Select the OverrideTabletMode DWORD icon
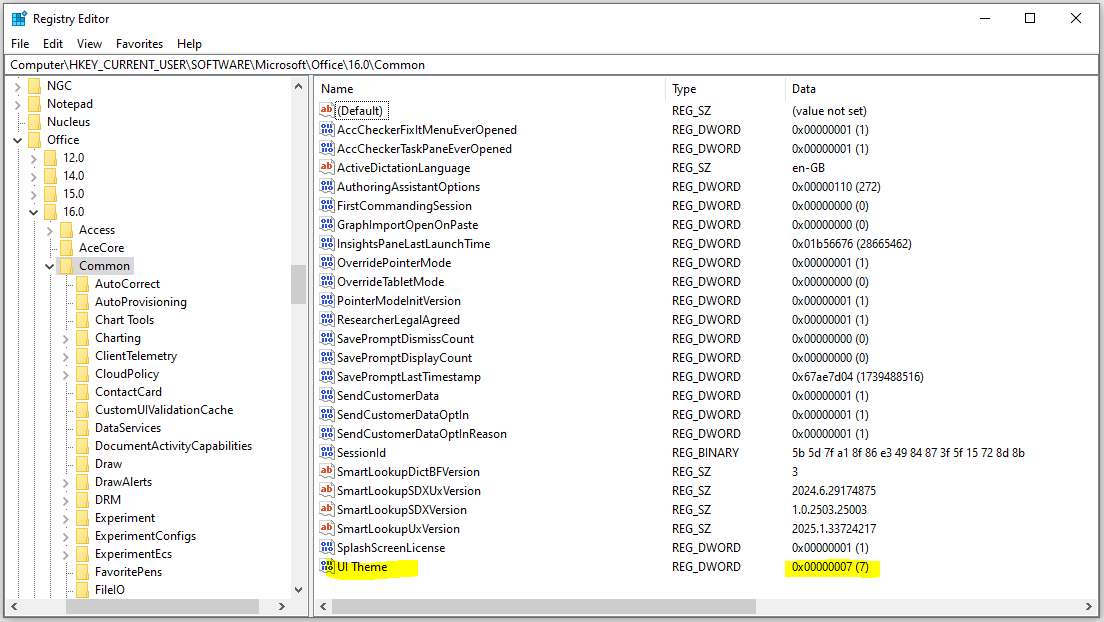This screenshot has width=1104, height=622. coord(327,281)
